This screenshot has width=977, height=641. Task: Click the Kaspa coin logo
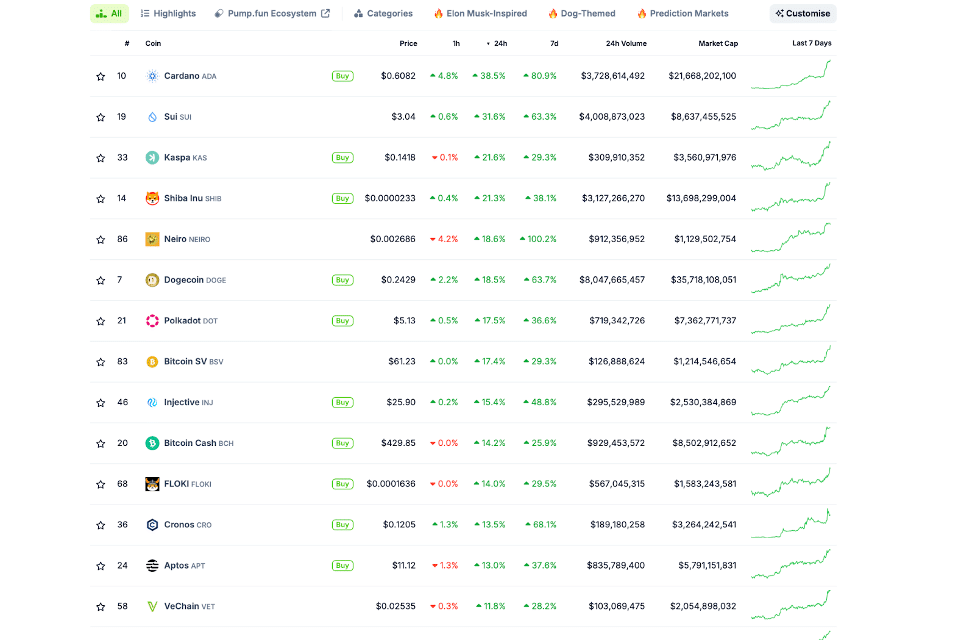(152, 158)
